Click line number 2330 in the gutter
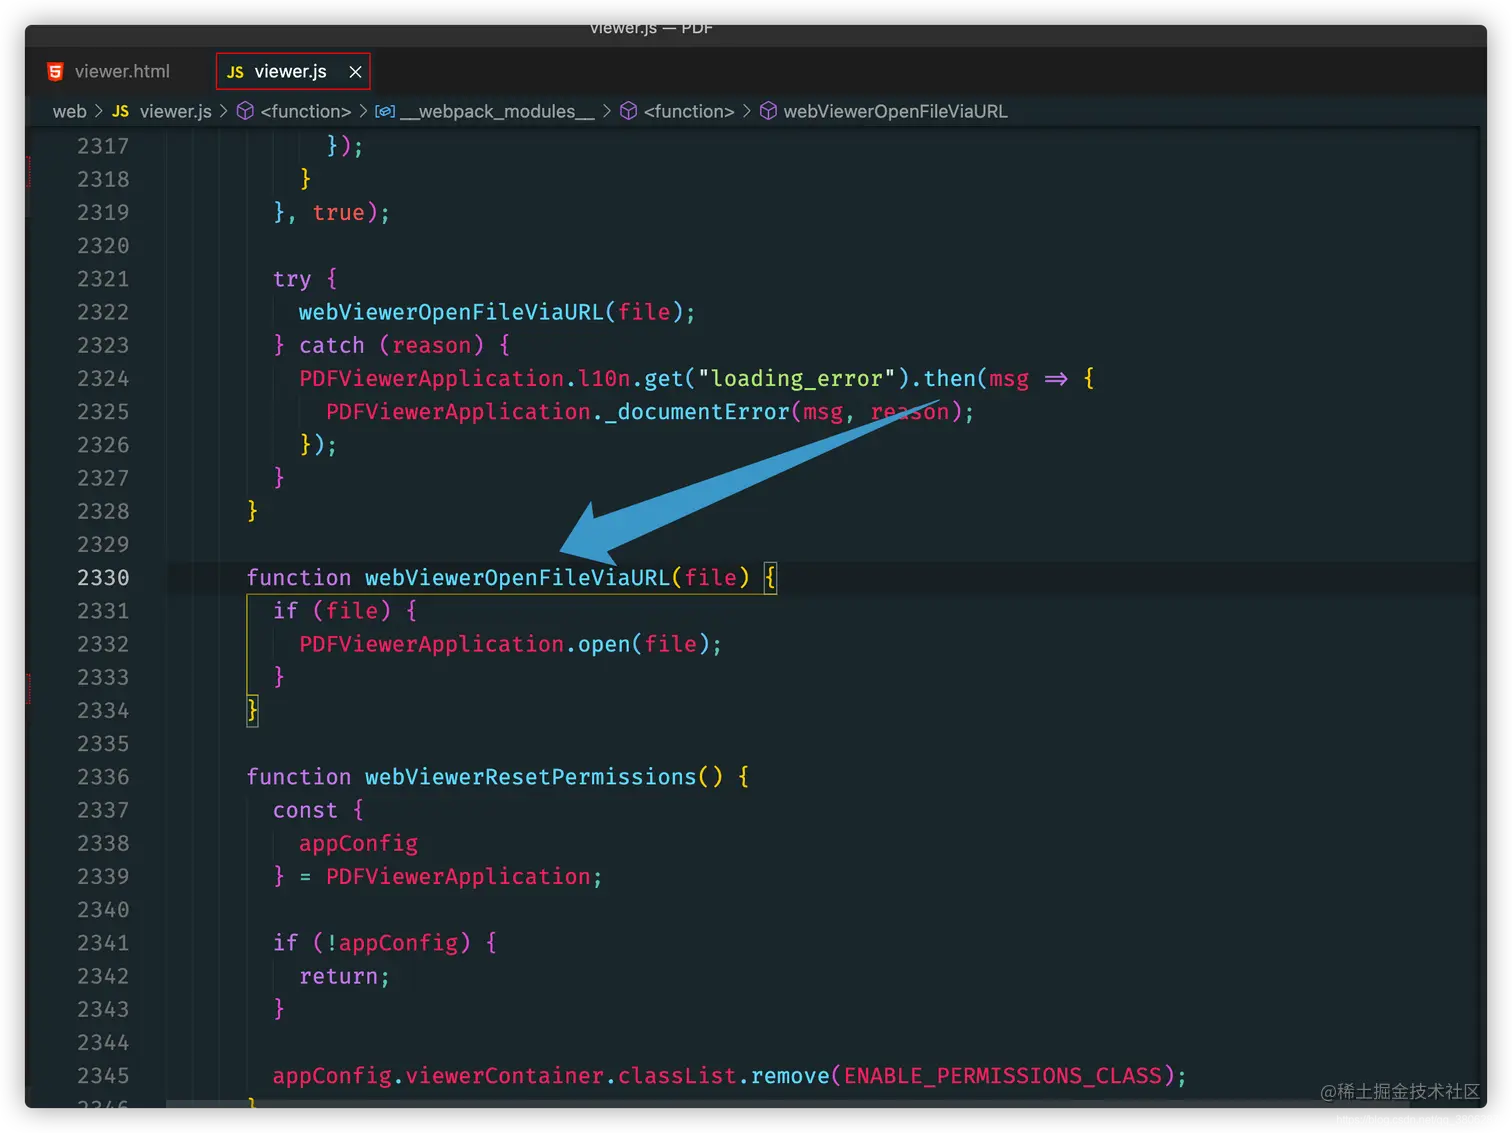 coord(103,578)
